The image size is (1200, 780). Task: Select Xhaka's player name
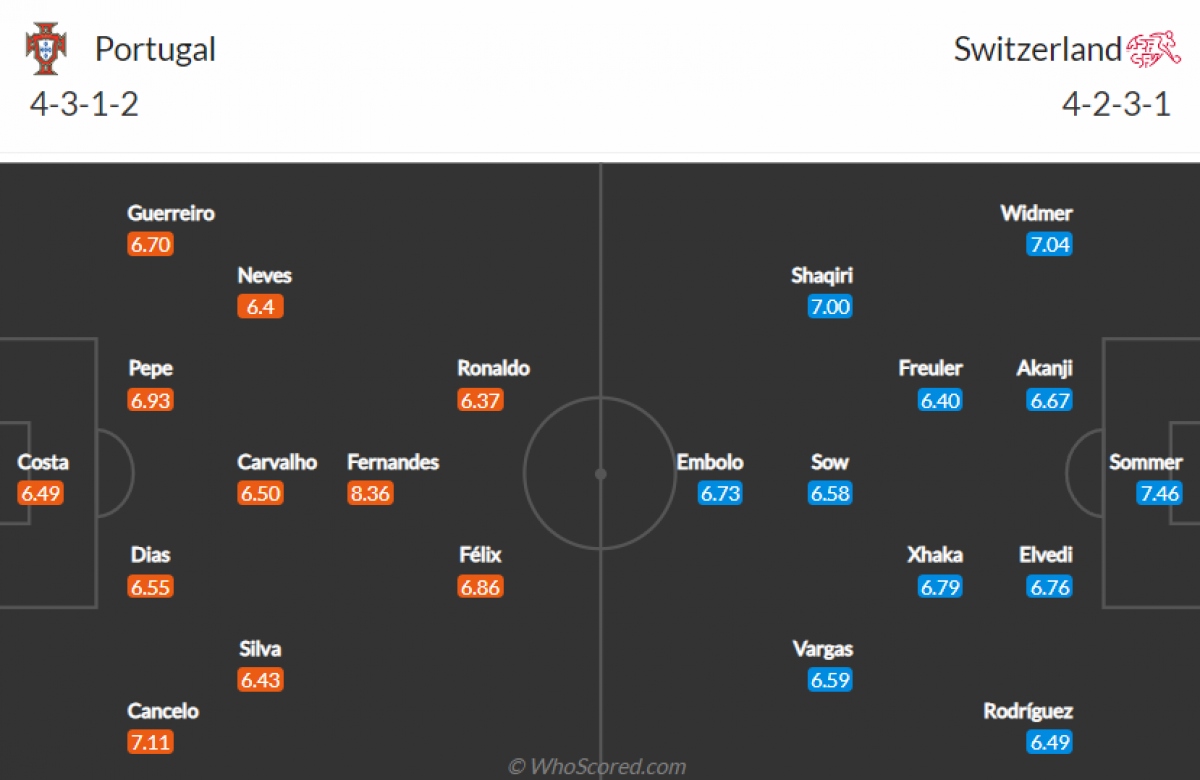935,555
